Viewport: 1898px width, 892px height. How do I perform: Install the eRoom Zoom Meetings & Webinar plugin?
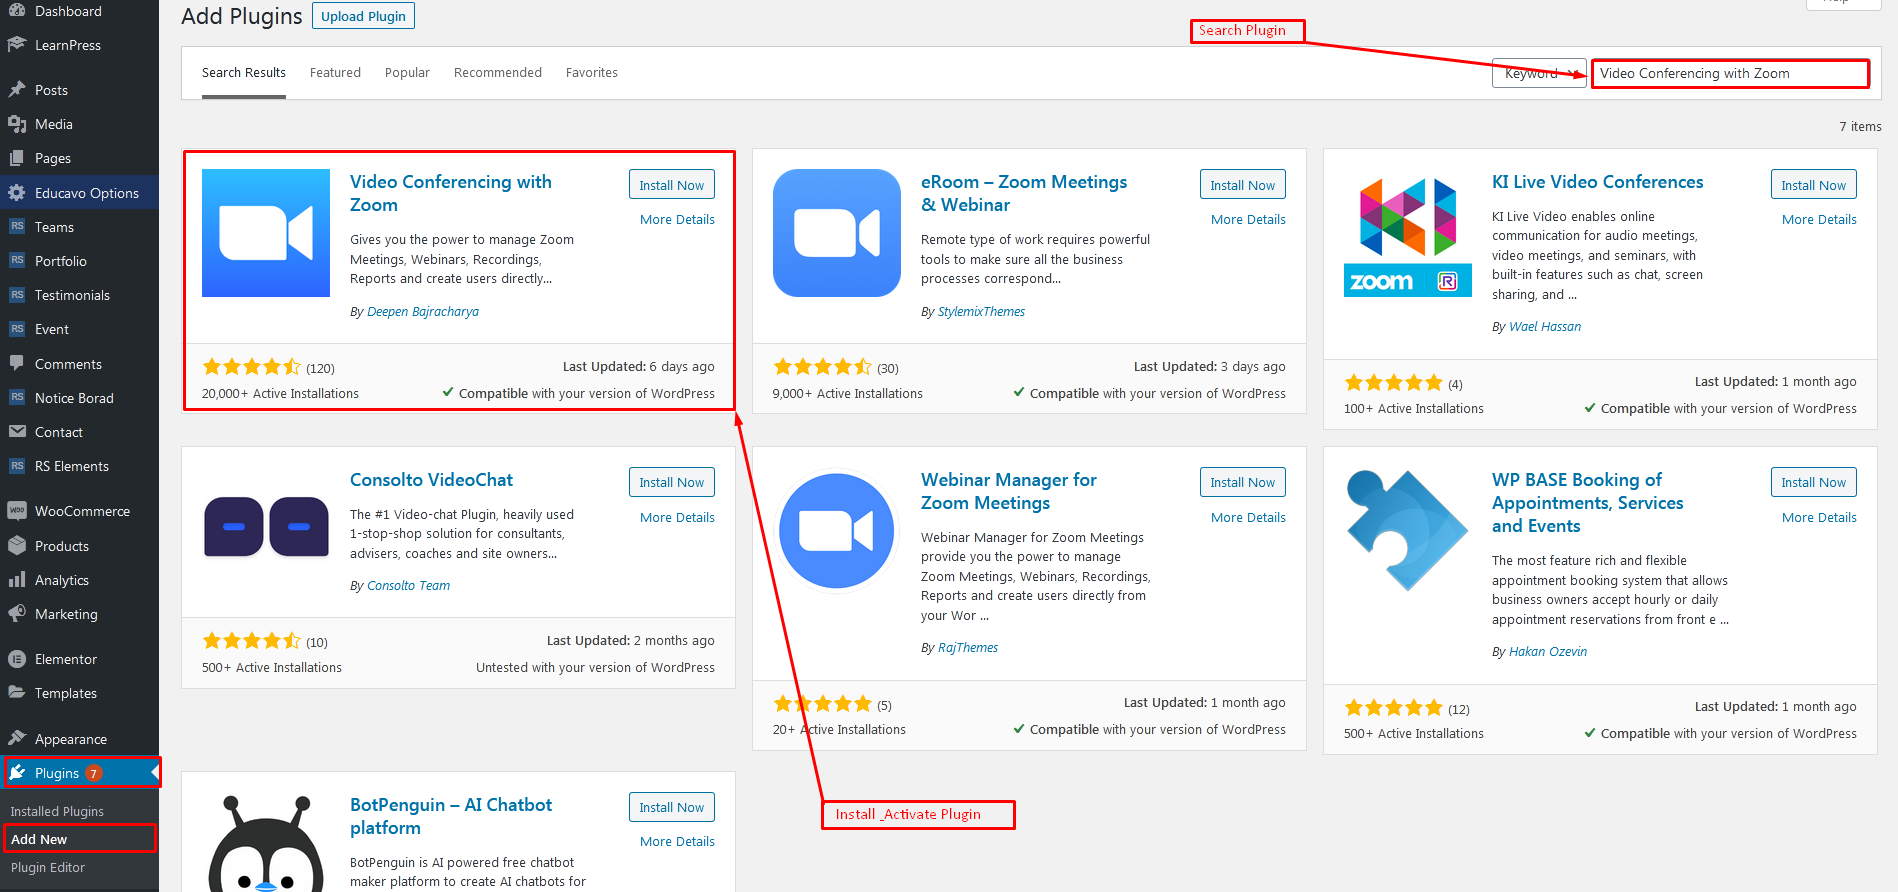click(x=1243, y=185)
